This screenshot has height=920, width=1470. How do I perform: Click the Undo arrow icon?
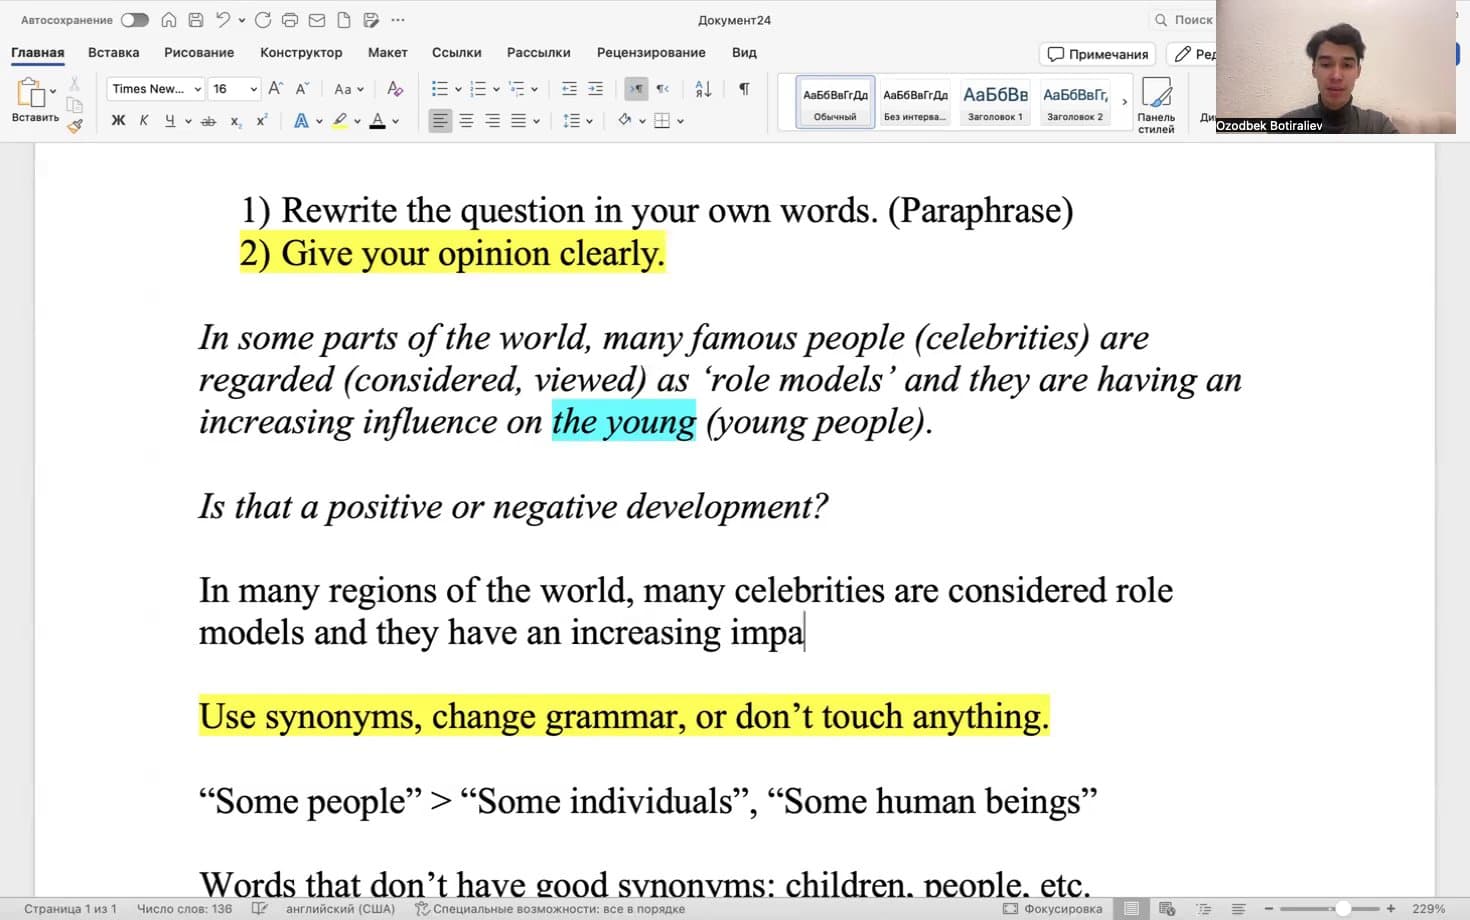[223, 20]
